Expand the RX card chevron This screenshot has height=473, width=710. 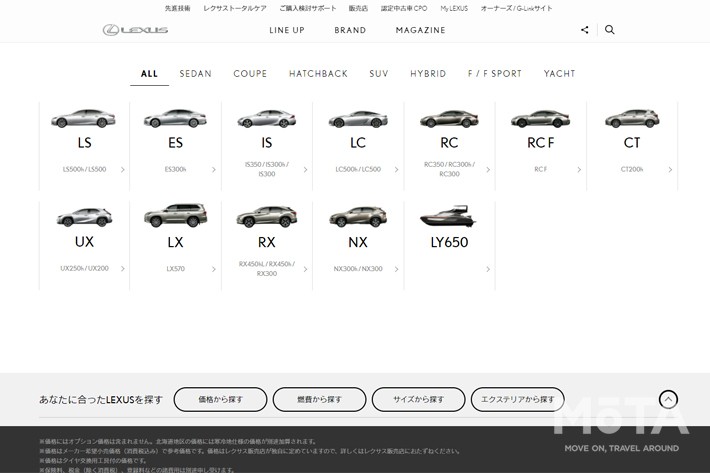[305, 269]
